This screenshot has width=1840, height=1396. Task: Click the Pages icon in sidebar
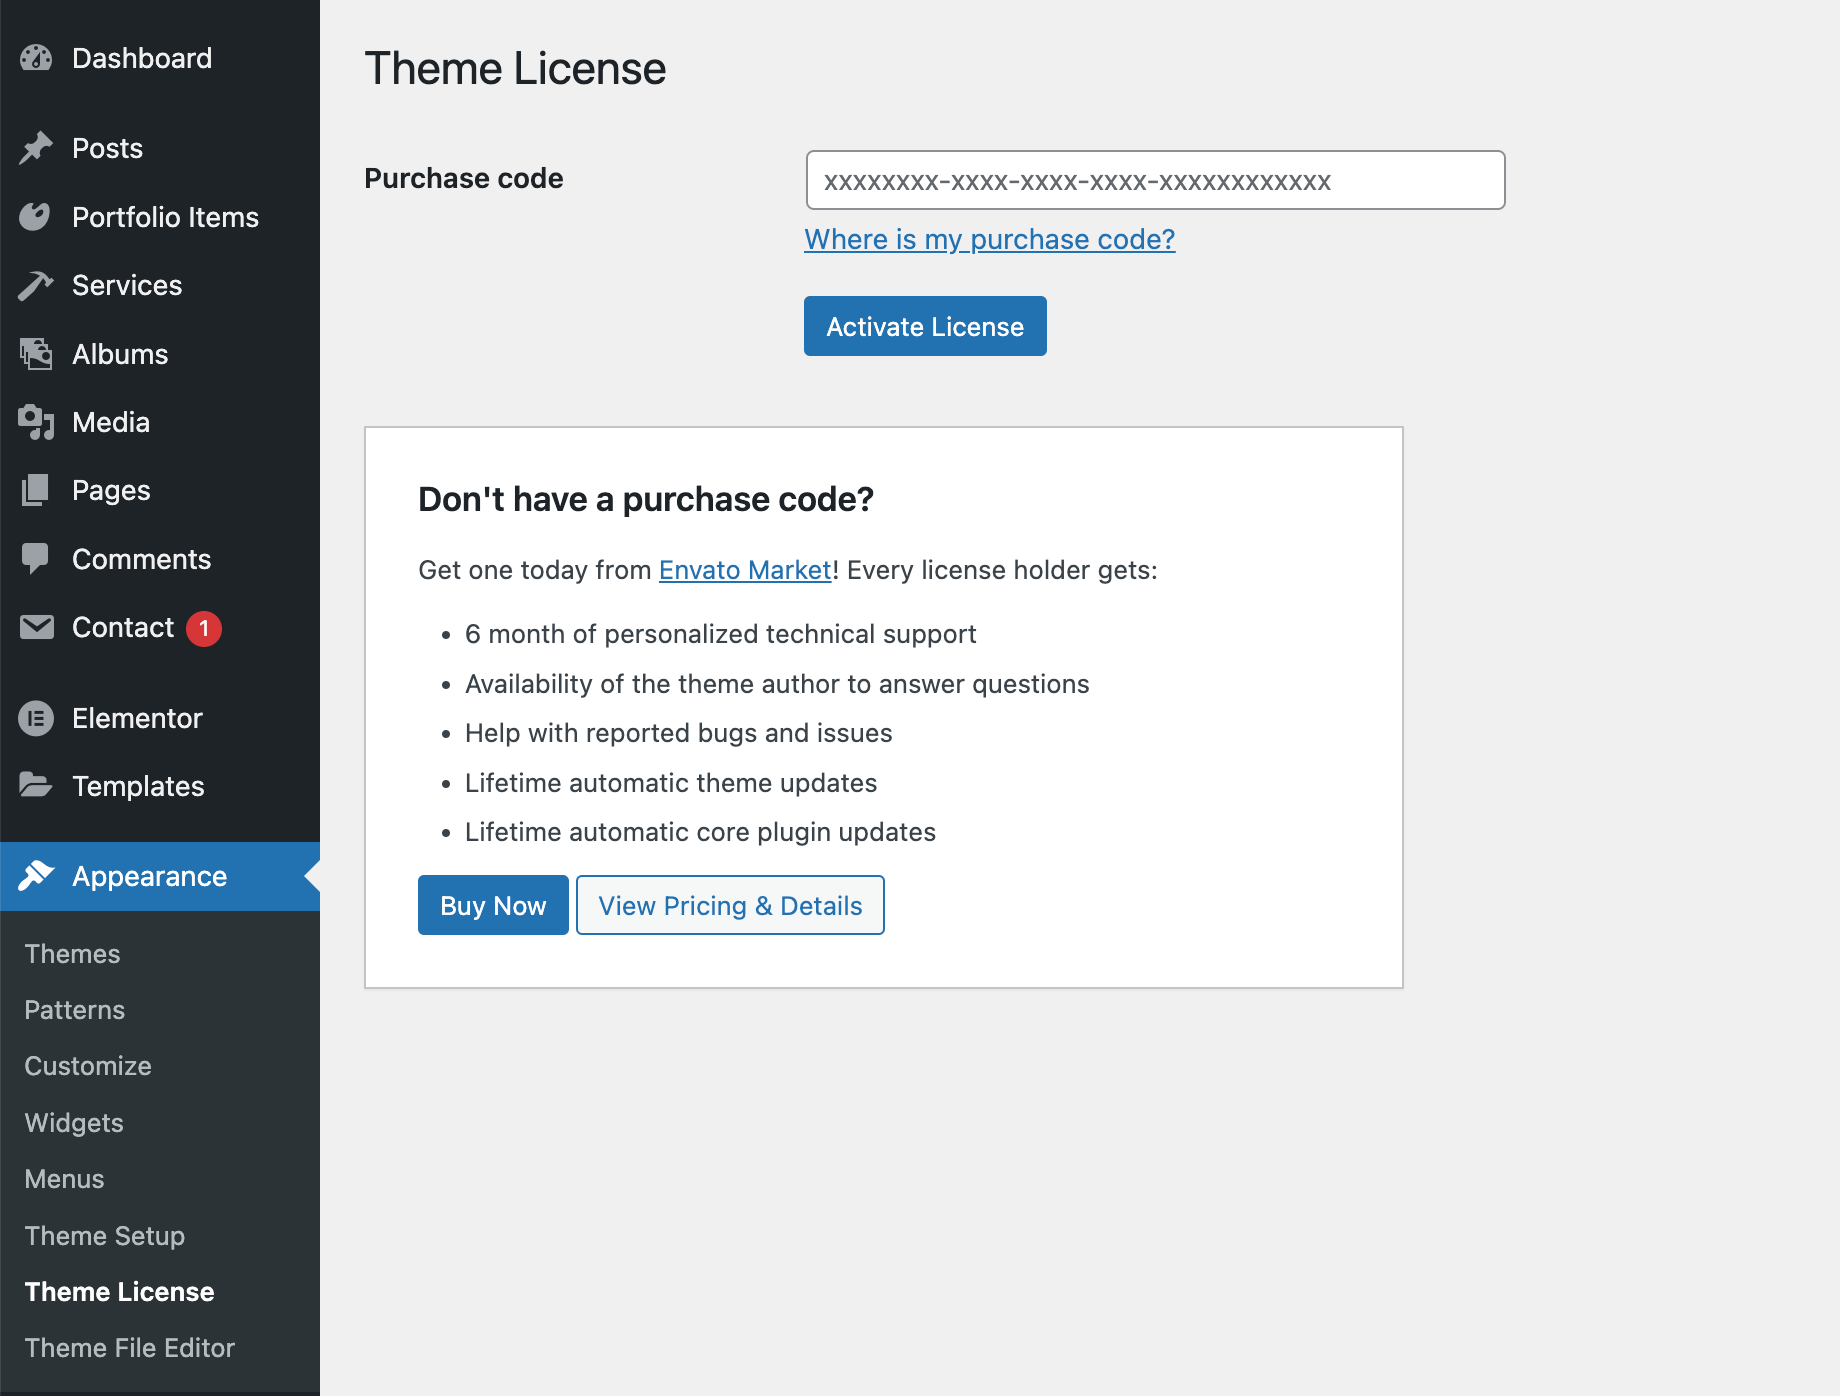point(36,491)
